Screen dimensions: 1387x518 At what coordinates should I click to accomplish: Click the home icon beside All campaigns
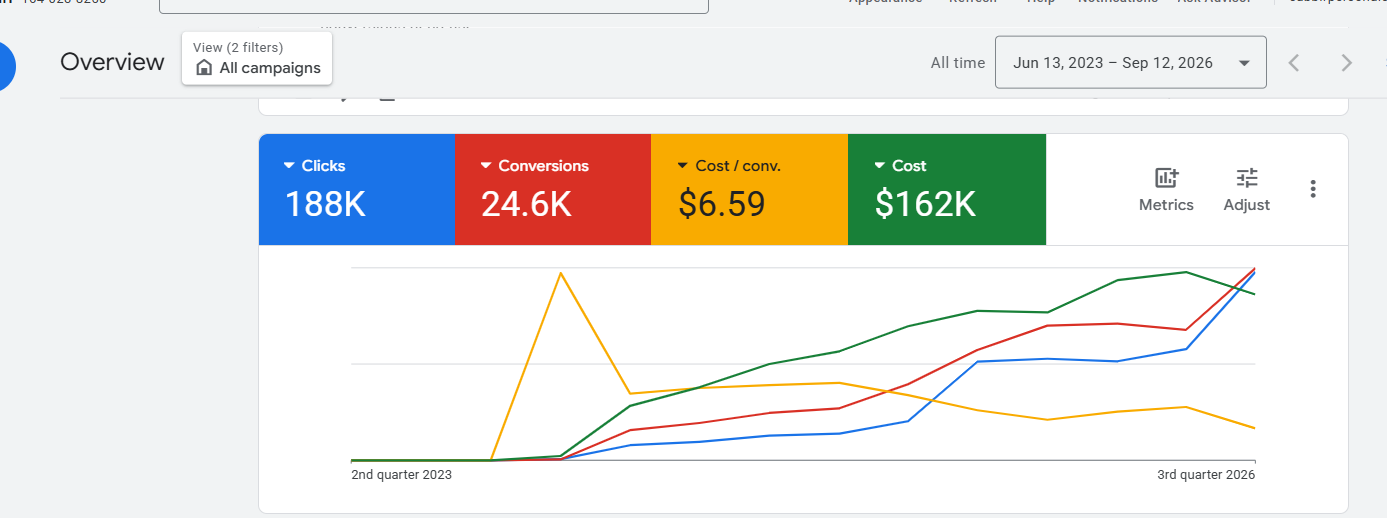(x=204, y=68)
